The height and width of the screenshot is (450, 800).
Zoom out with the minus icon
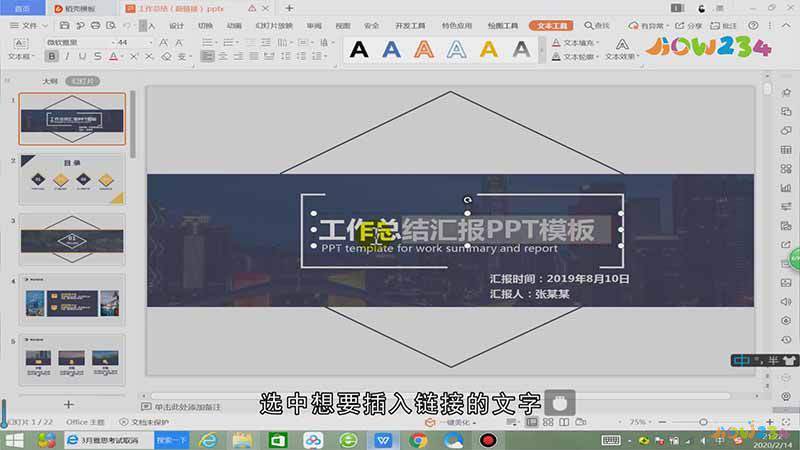(662, 422)
